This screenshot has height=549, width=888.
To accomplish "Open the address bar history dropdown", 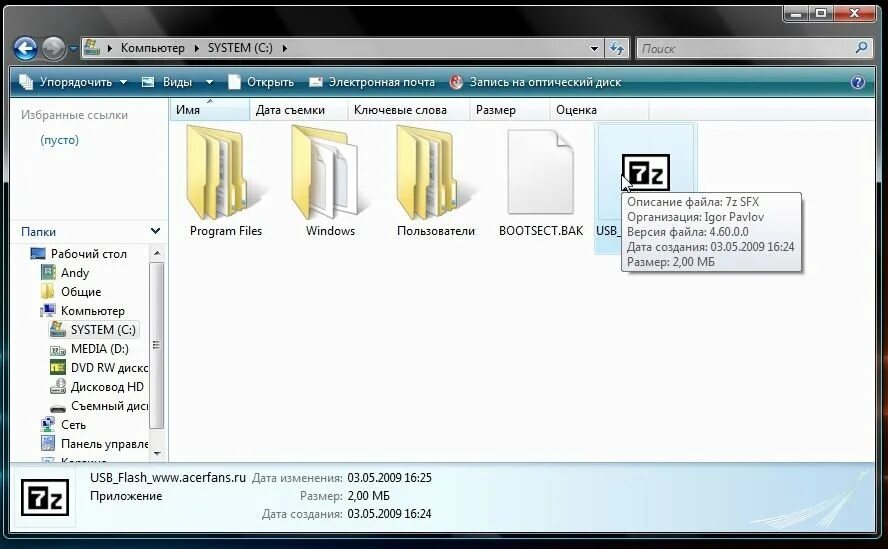I will (x=594, y=49).
